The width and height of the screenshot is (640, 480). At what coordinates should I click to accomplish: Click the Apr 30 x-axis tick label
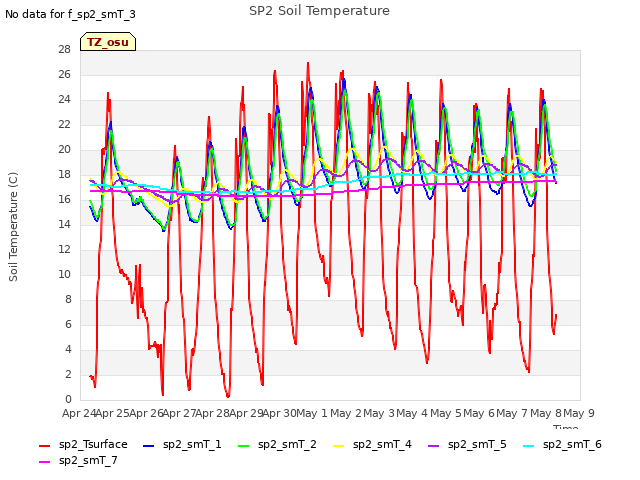pos(279,413)
